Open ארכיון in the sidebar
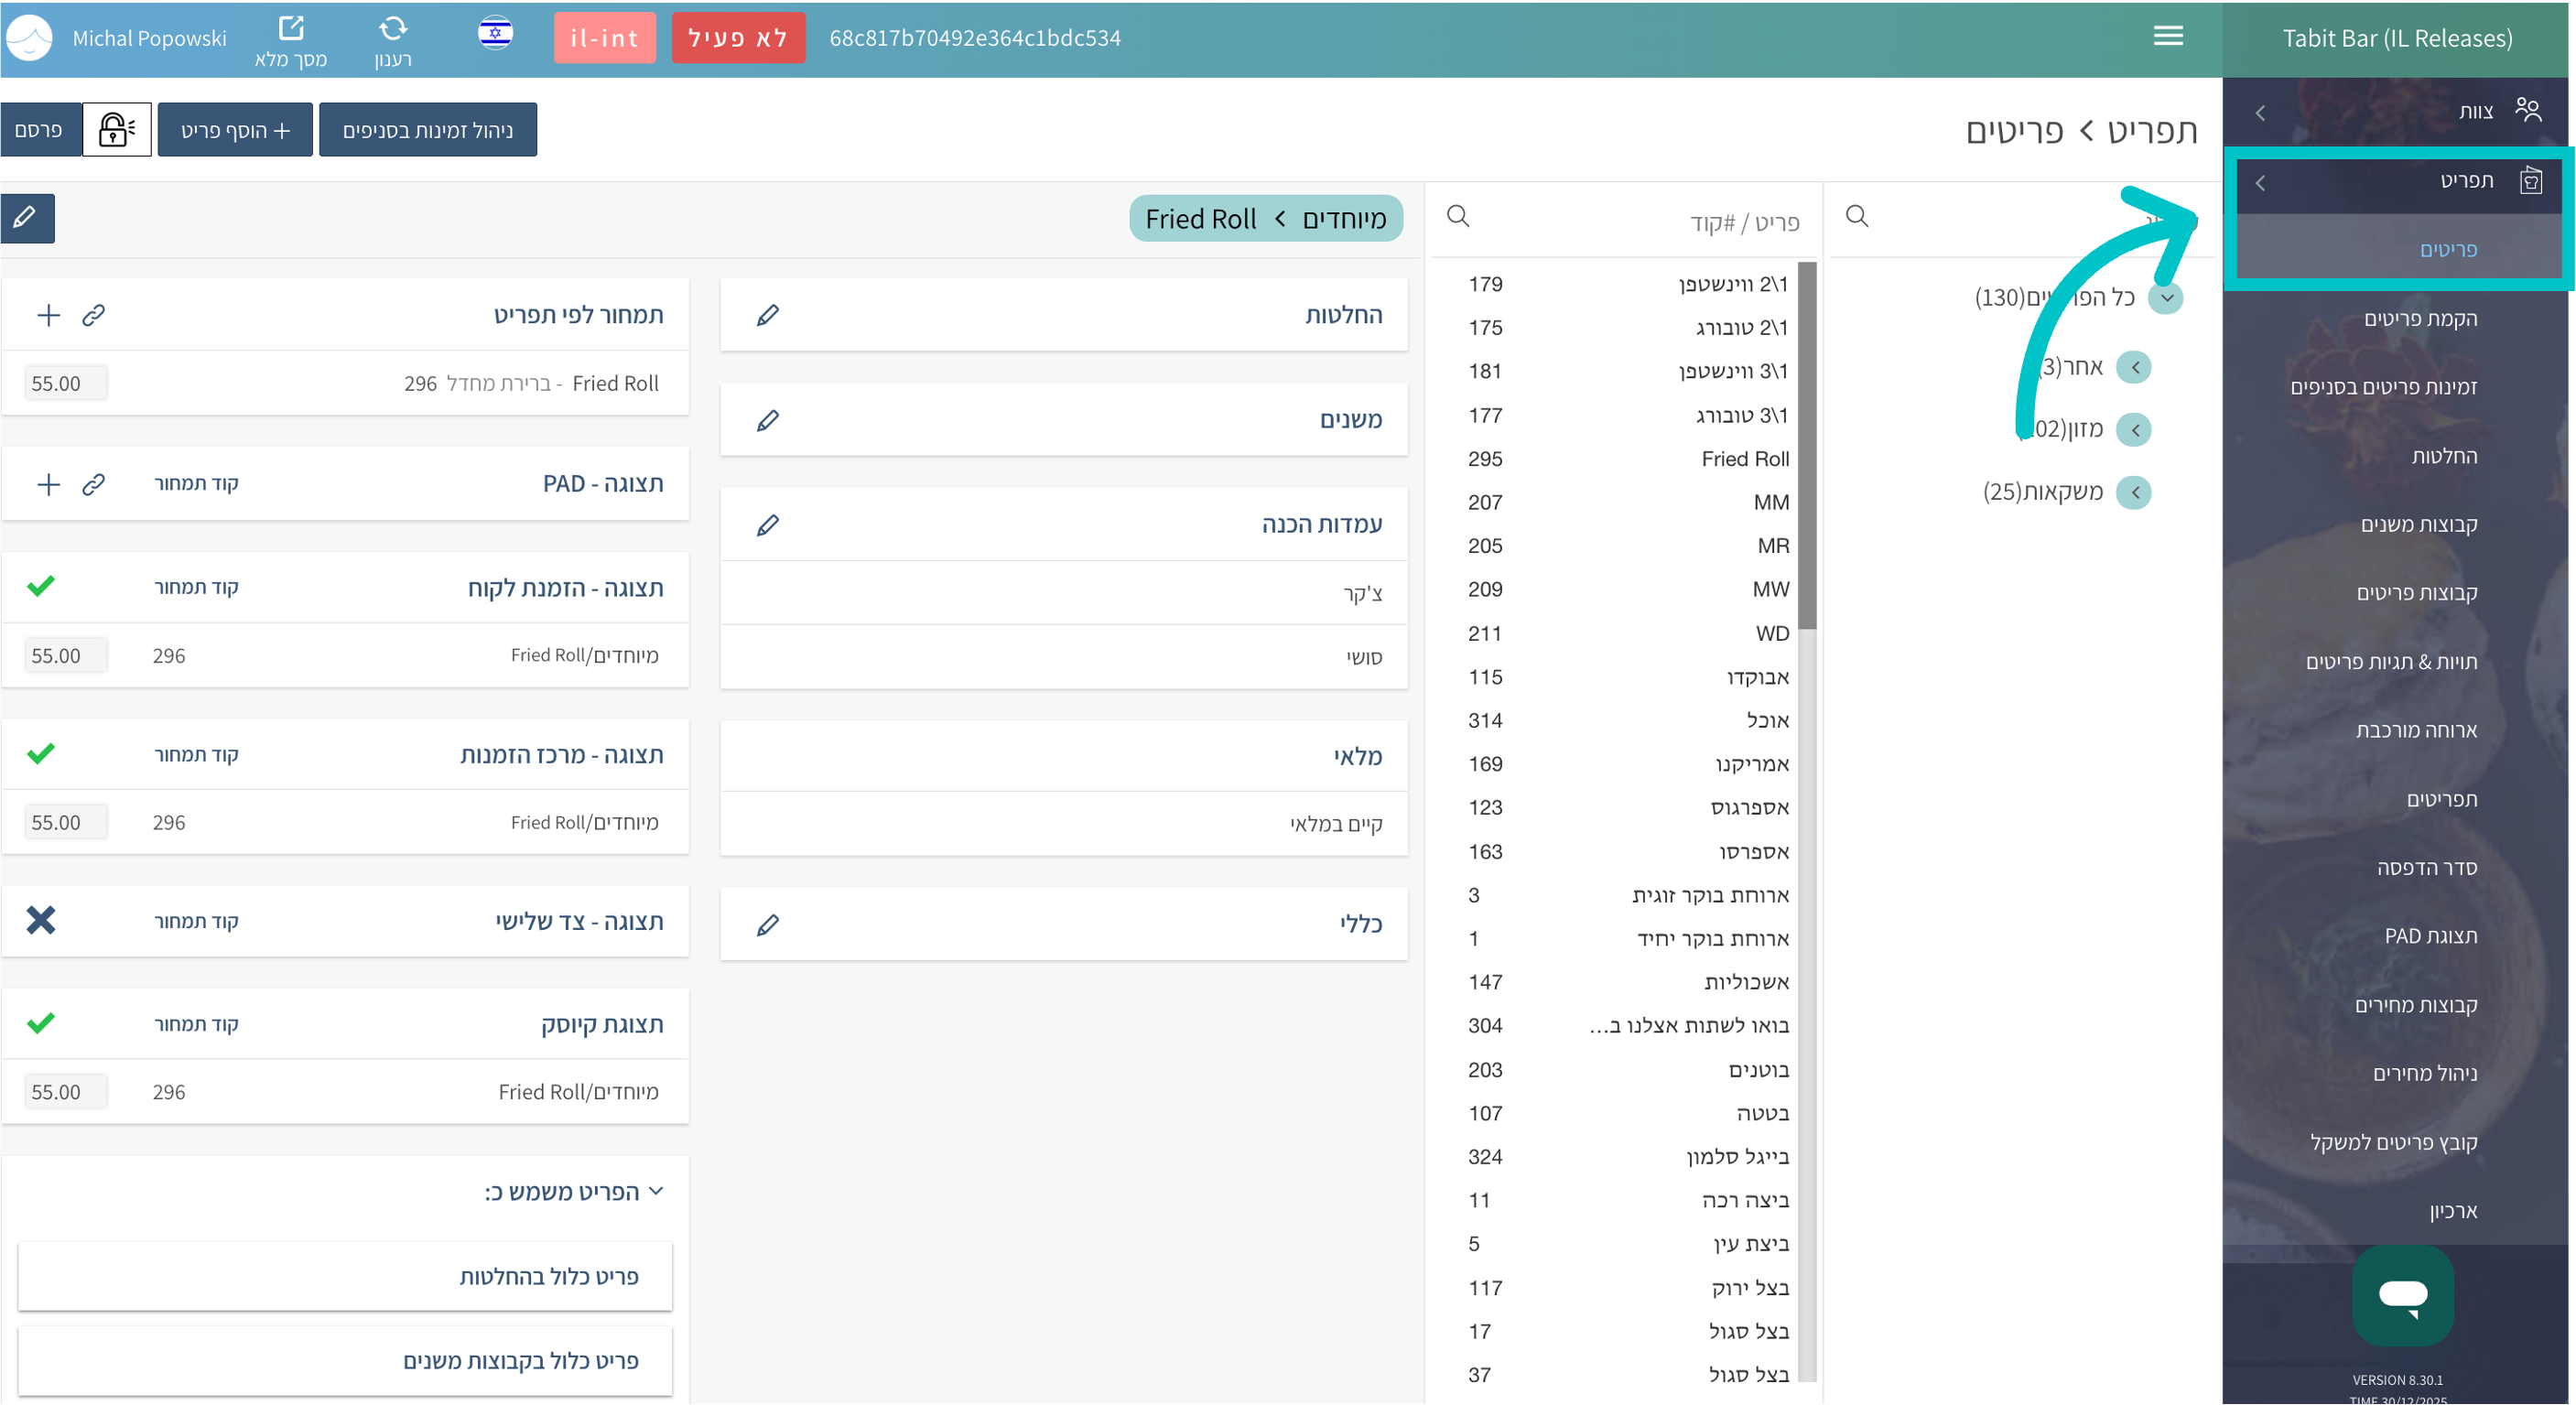The image size is (2576, 1405). 2453,1211
